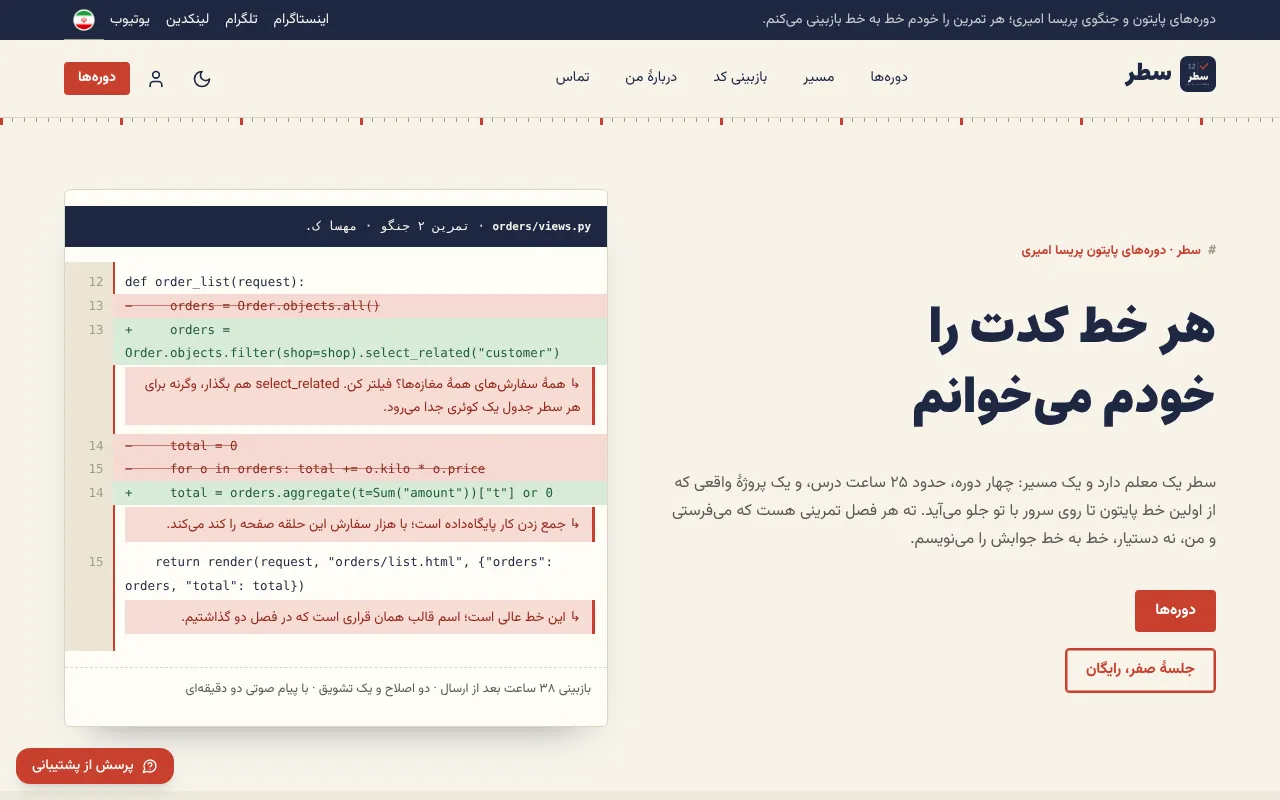Toggle dark mode with the moon icon
This screenshot has height=800, width=1280.
pos(202,78)
